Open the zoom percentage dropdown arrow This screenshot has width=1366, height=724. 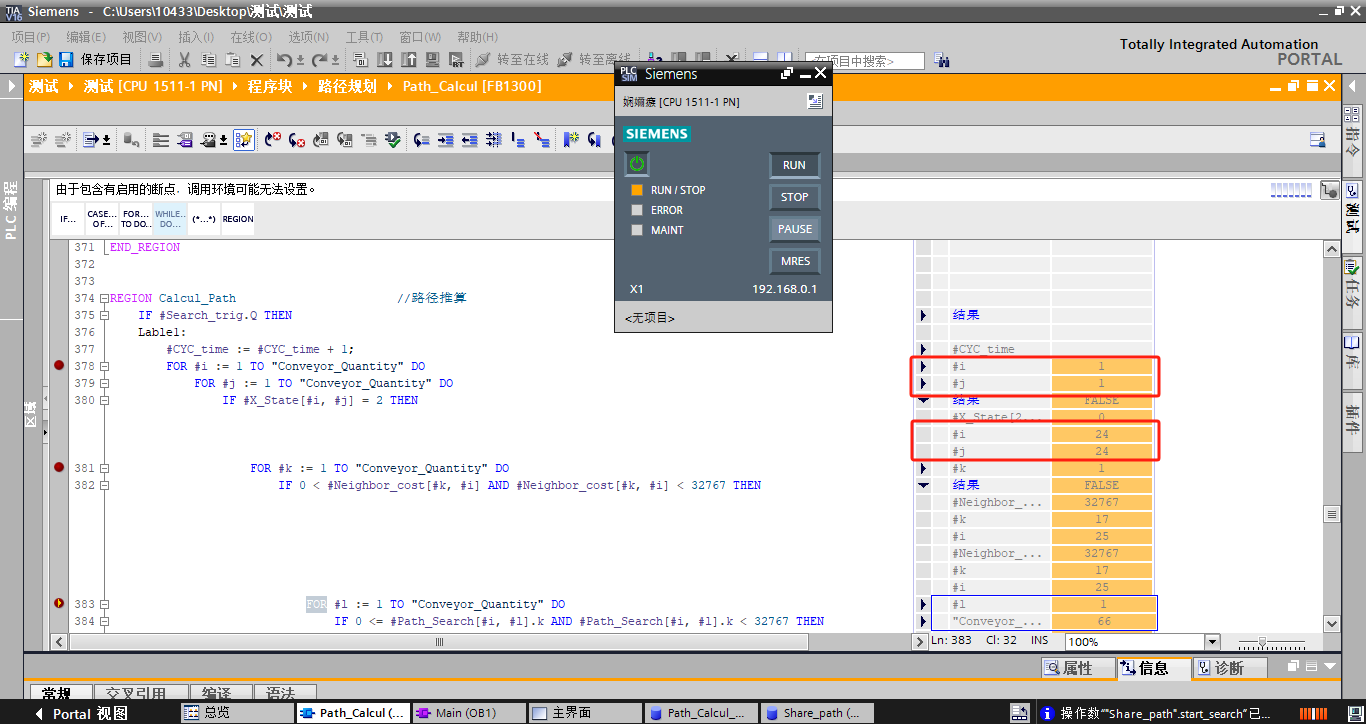click(x=1213, y=642)
